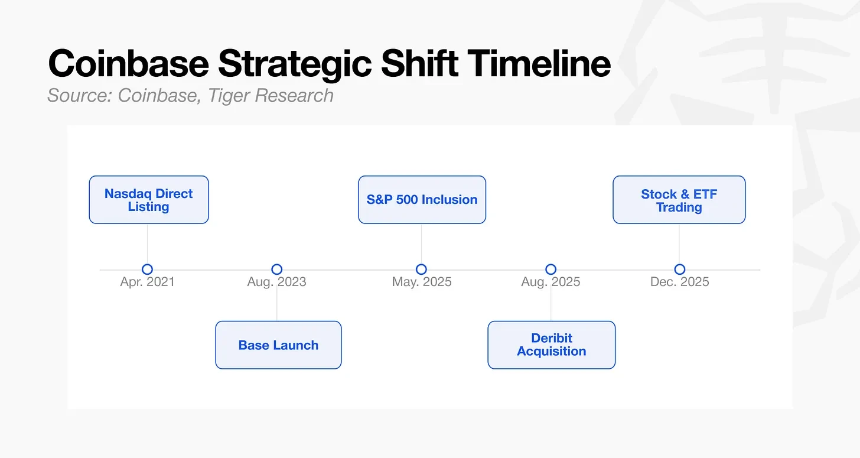
Task: Click the May. 2025 timeline marker circle
Action: click(421, 269)
